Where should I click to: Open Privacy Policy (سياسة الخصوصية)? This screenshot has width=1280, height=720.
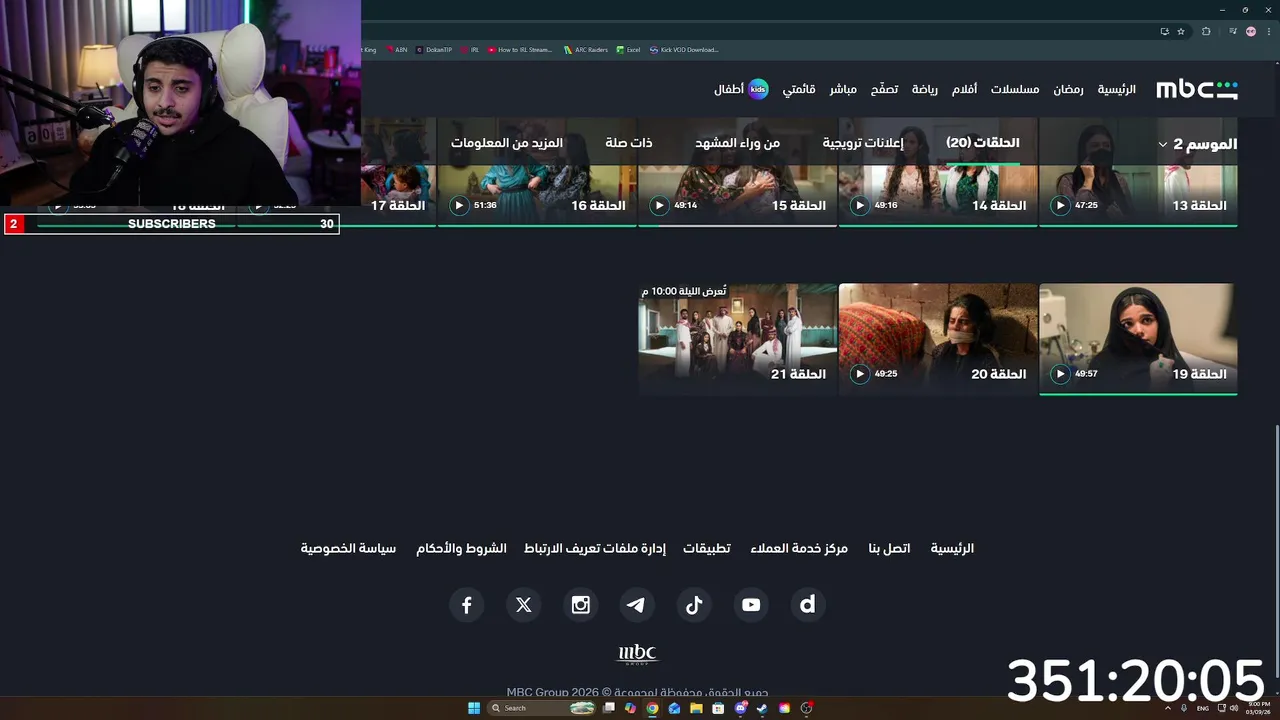coord(348,548)
